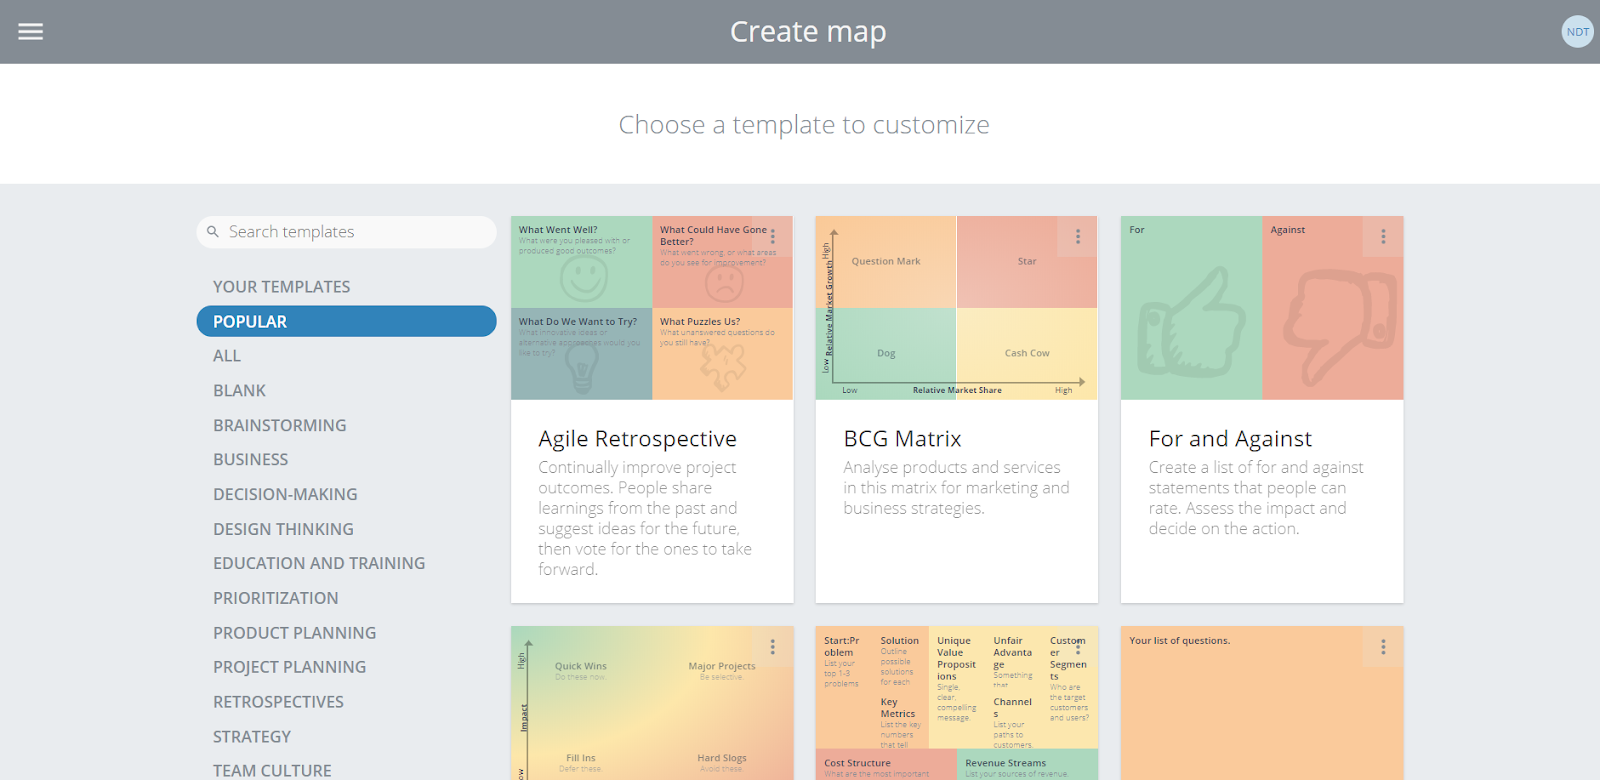Select the BCG Matrix template title

coord(902,439)
